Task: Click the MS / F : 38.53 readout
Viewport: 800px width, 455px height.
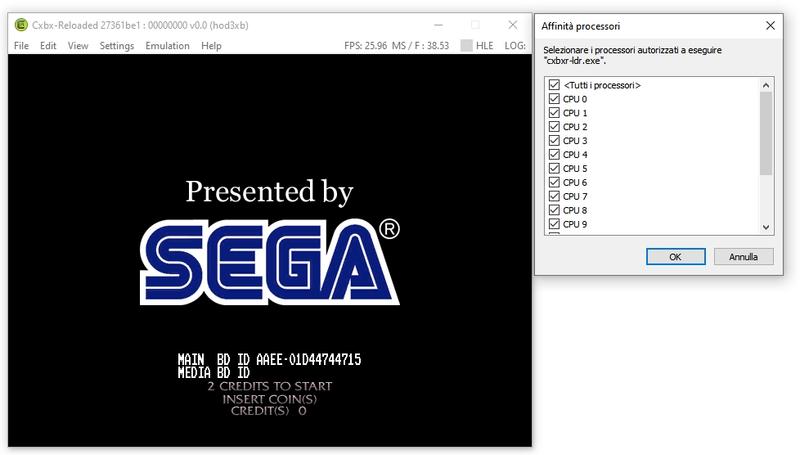Action: [420, 46]
